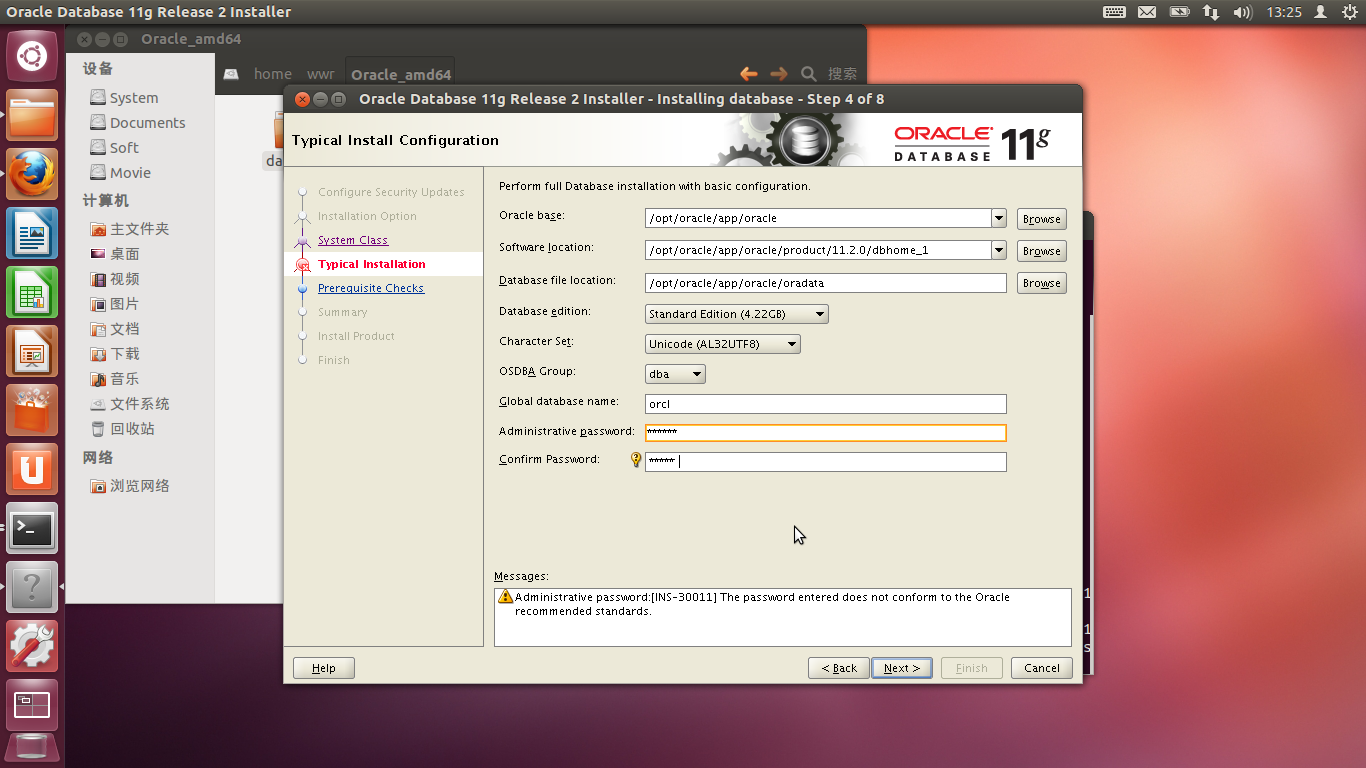Open the OSDBA Group dropdown

click(x=675, y=374)
